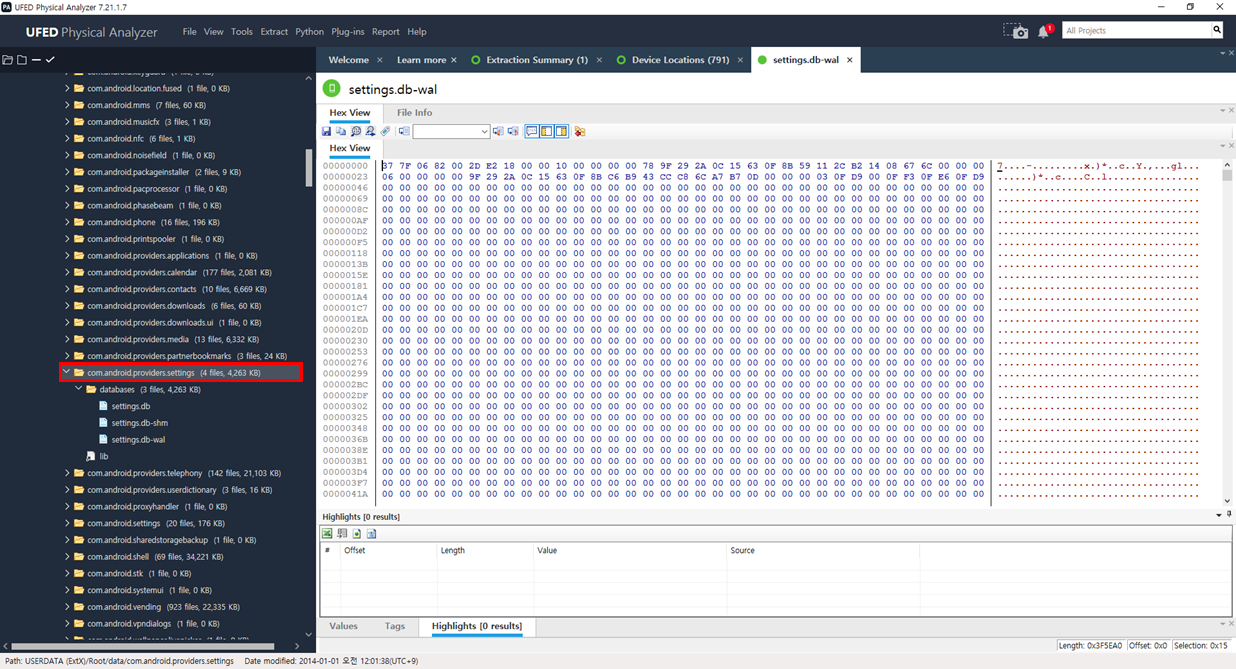Image resolution: width=1236 pixels, height=669 pixels.
Task: Open the Plug-ins menu
Action: pyautogui.click(x=348, y=32)
